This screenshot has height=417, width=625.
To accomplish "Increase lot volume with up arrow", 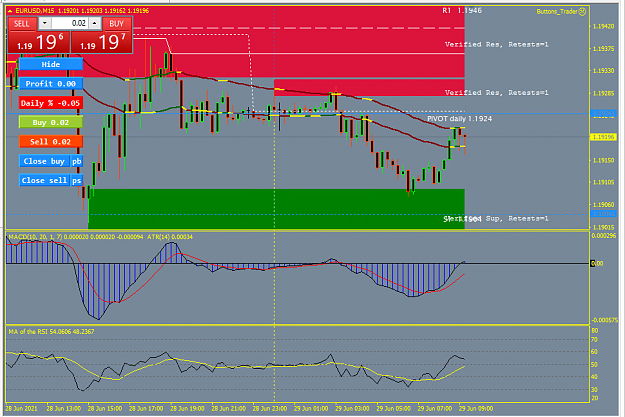I will [94, 24].
